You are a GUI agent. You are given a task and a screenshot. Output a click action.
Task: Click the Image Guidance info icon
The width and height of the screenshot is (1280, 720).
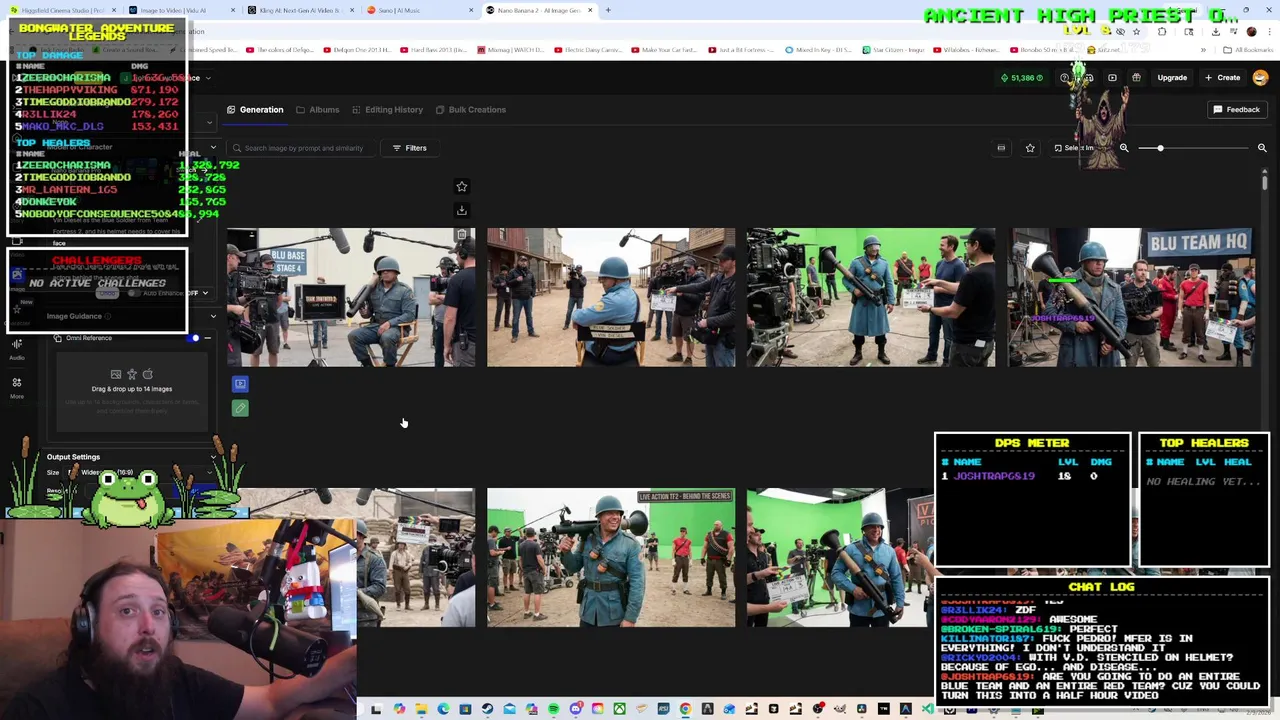click(108, 316)
